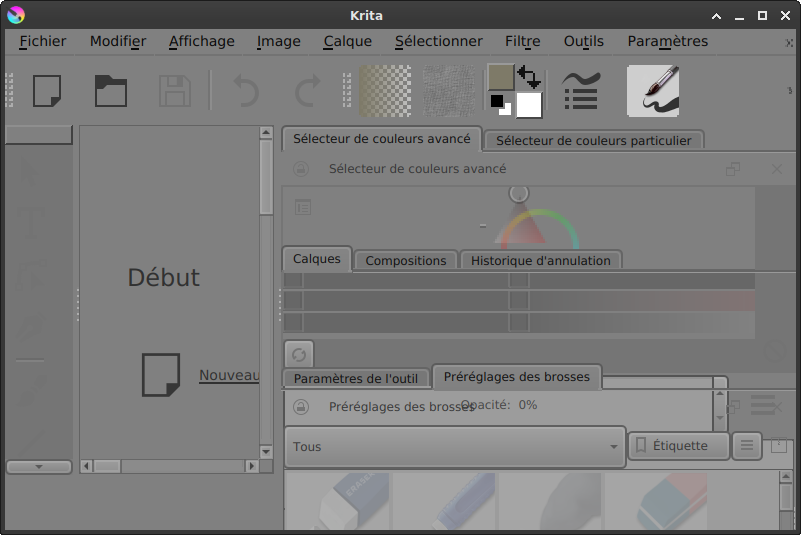This screenshot has height=535, width=801.
Task: Open the gradient fill chooser
Action: 385,91
